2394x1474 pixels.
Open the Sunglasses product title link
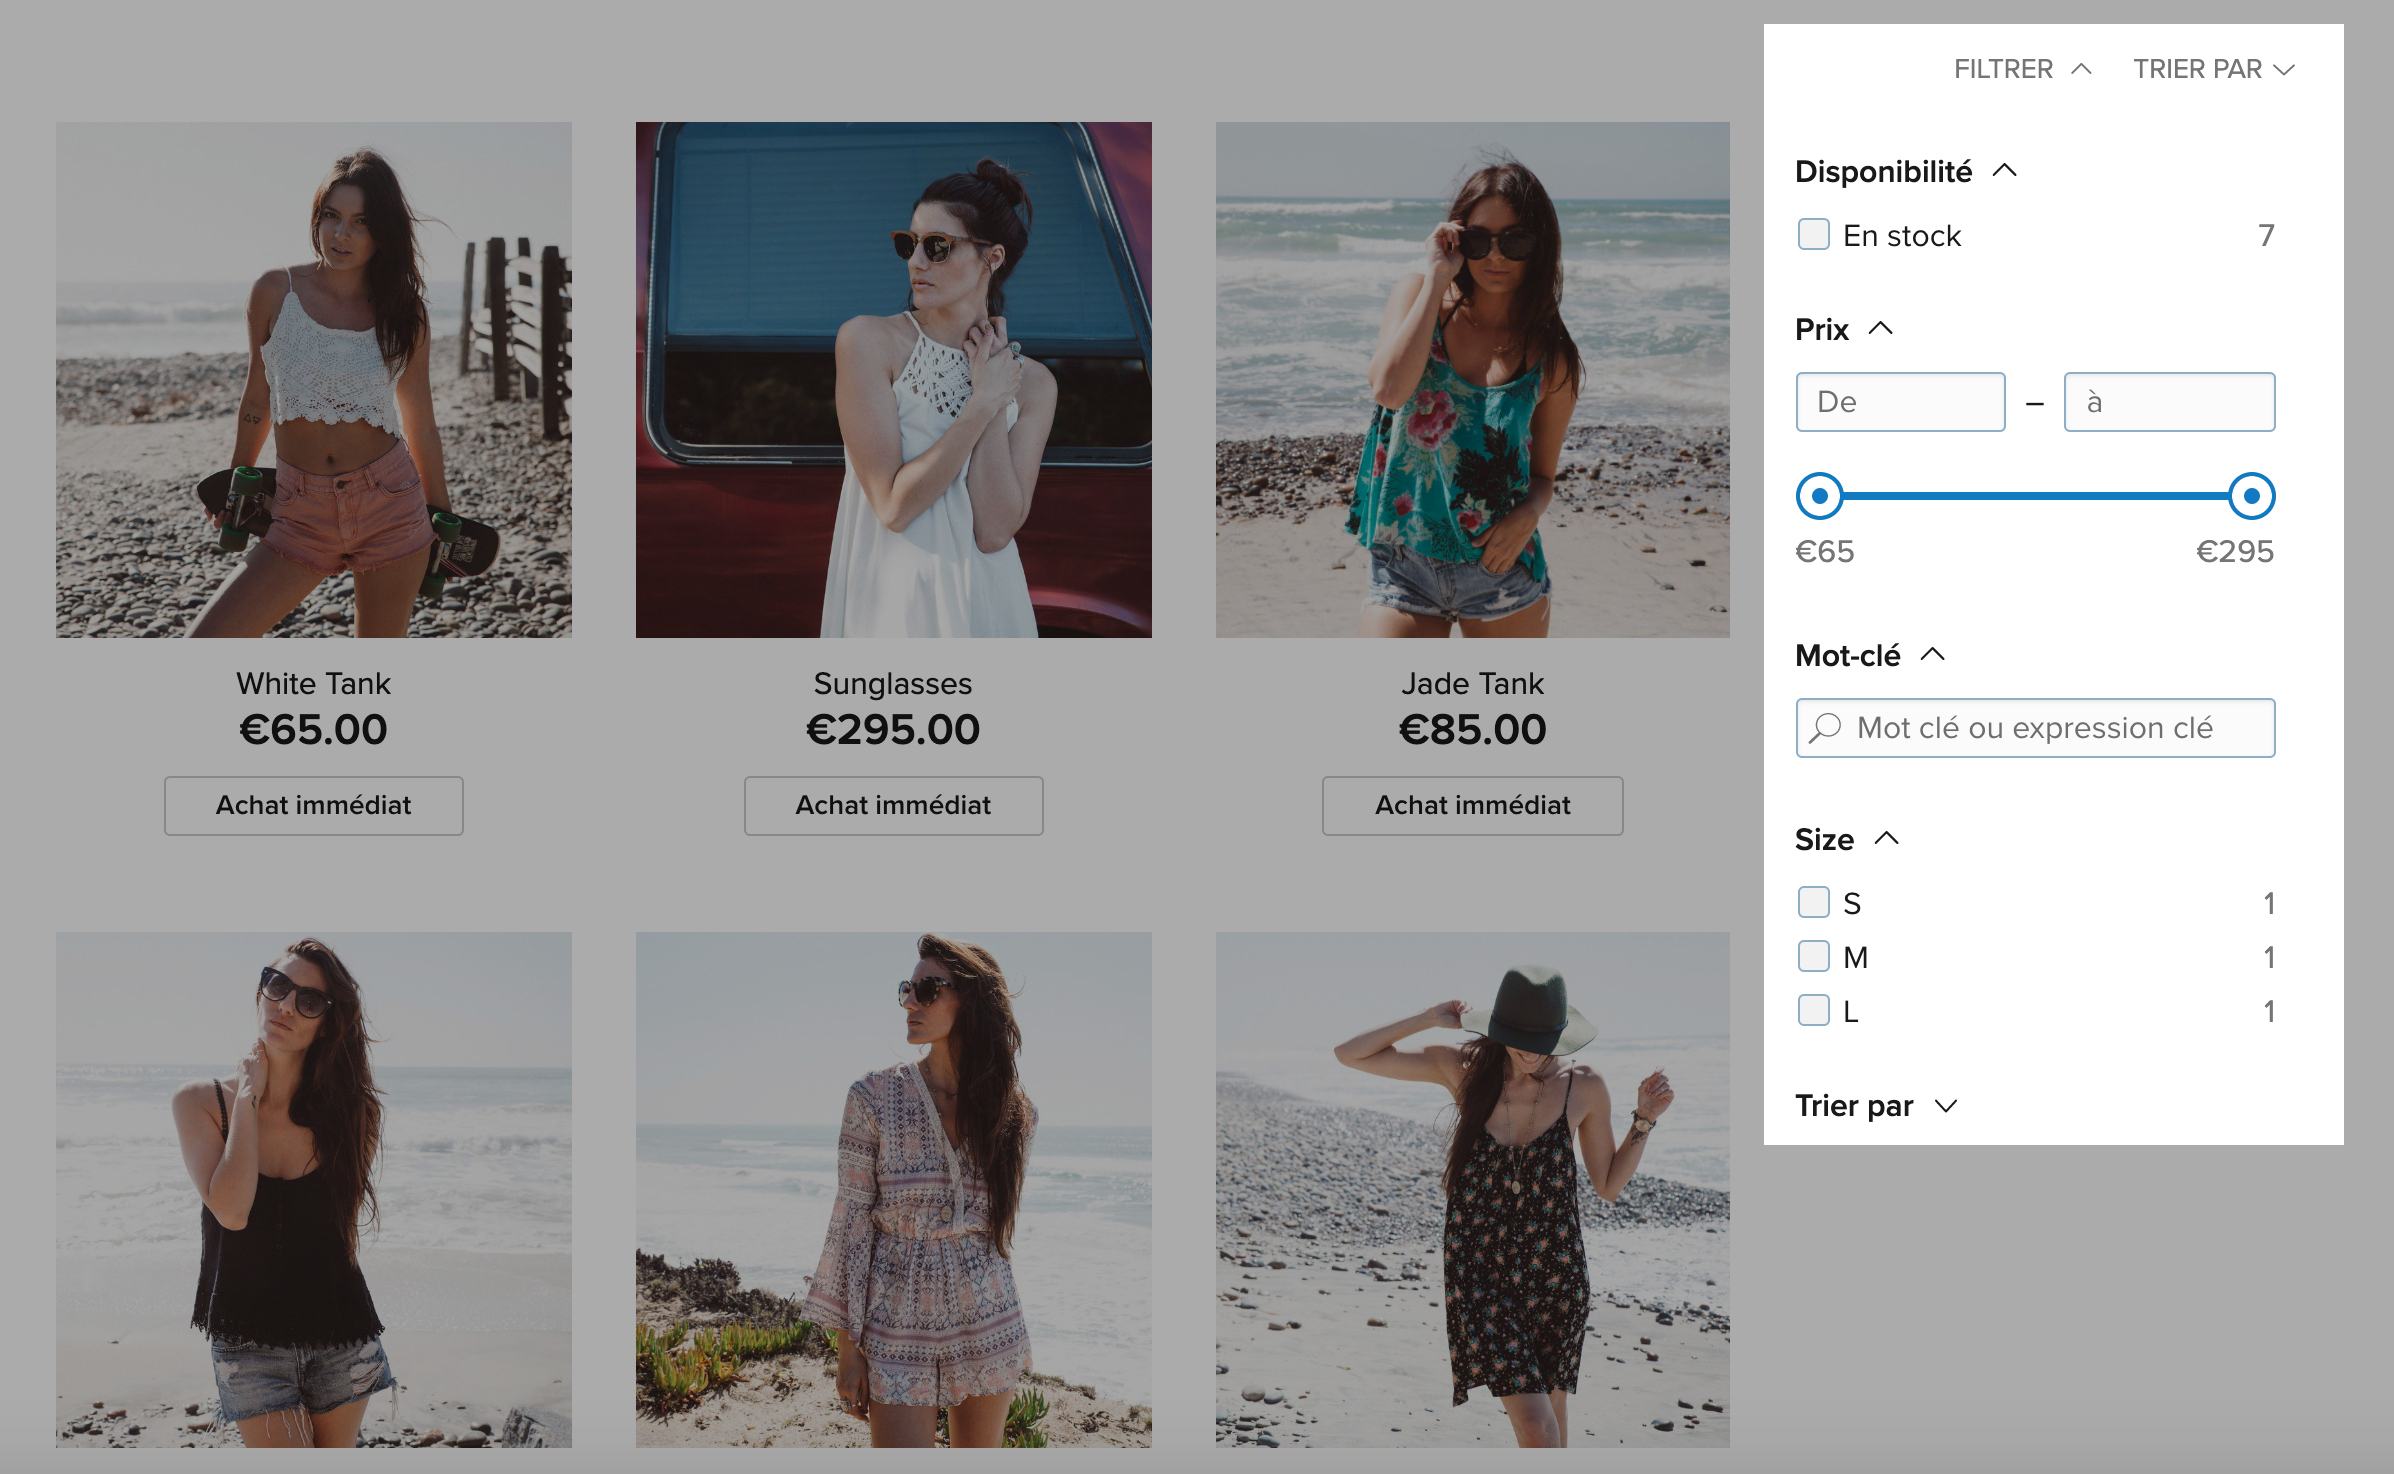point(892,684)
